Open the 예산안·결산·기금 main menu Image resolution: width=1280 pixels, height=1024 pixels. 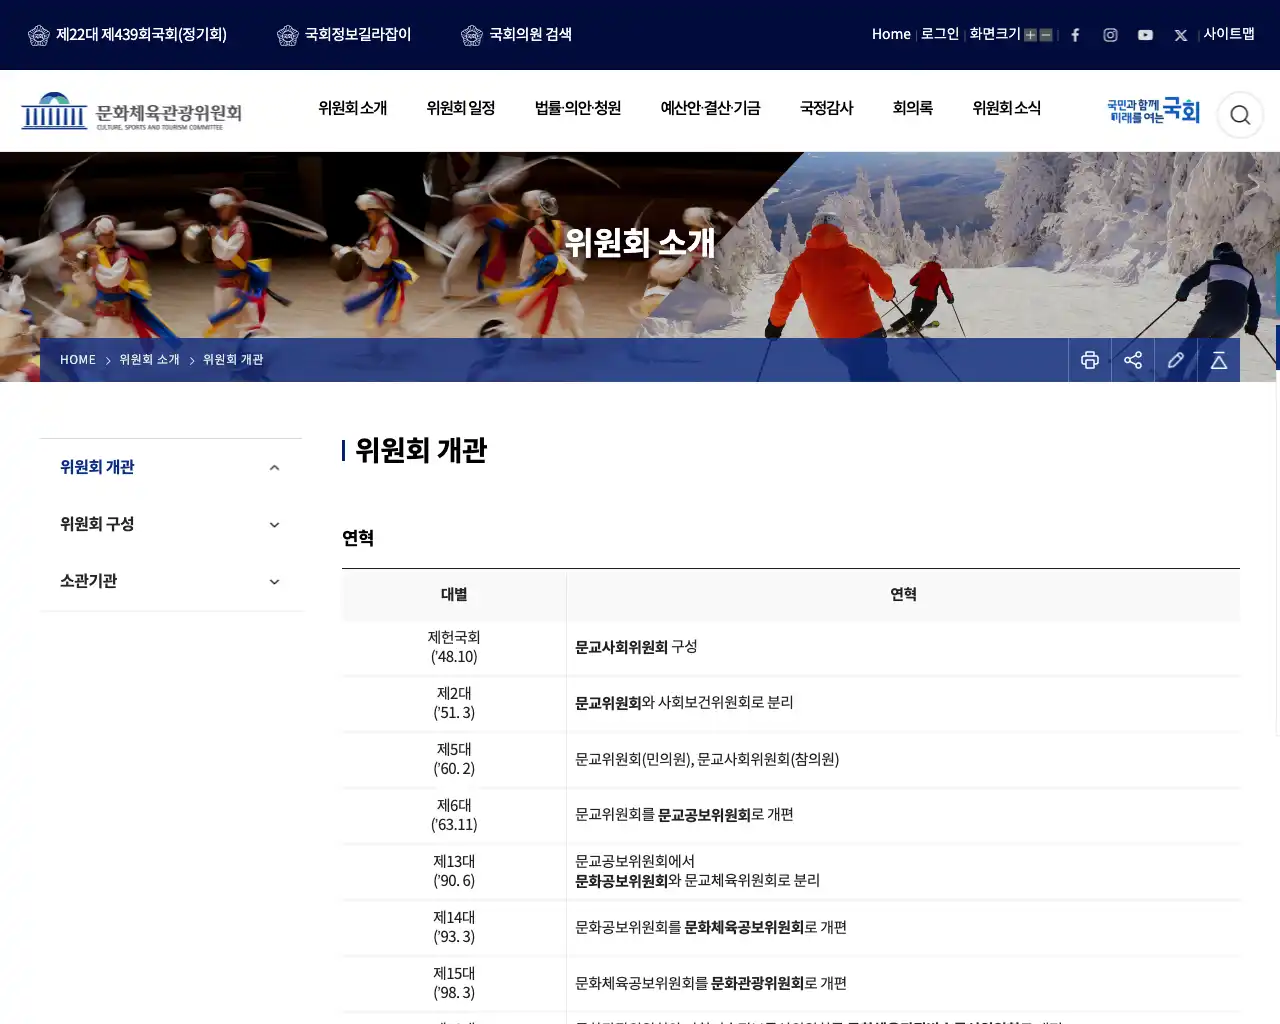tap(711, 108)
